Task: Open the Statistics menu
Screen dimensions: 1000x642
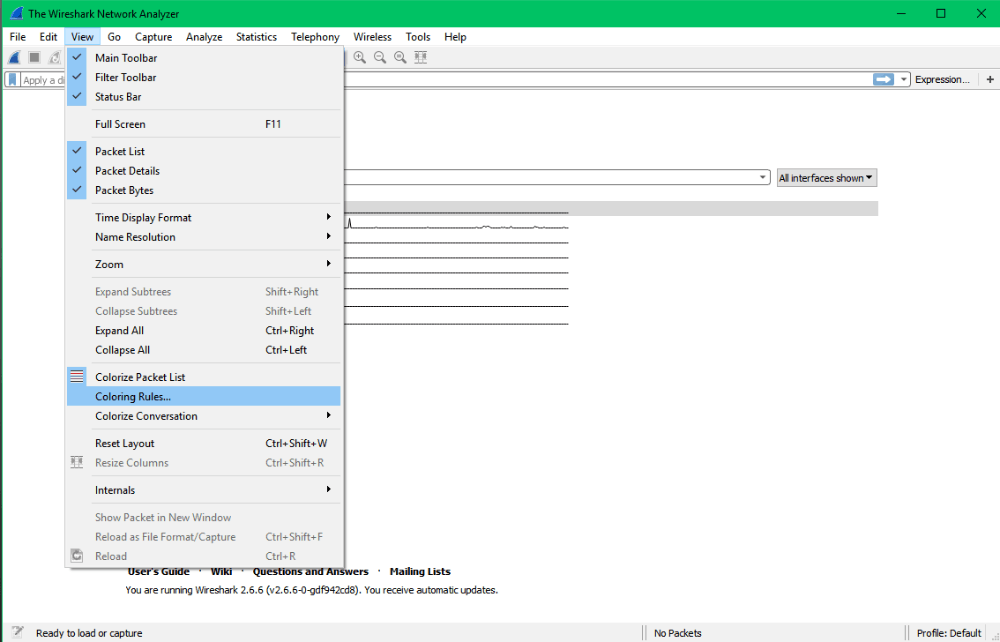Action: coord(256,37)
